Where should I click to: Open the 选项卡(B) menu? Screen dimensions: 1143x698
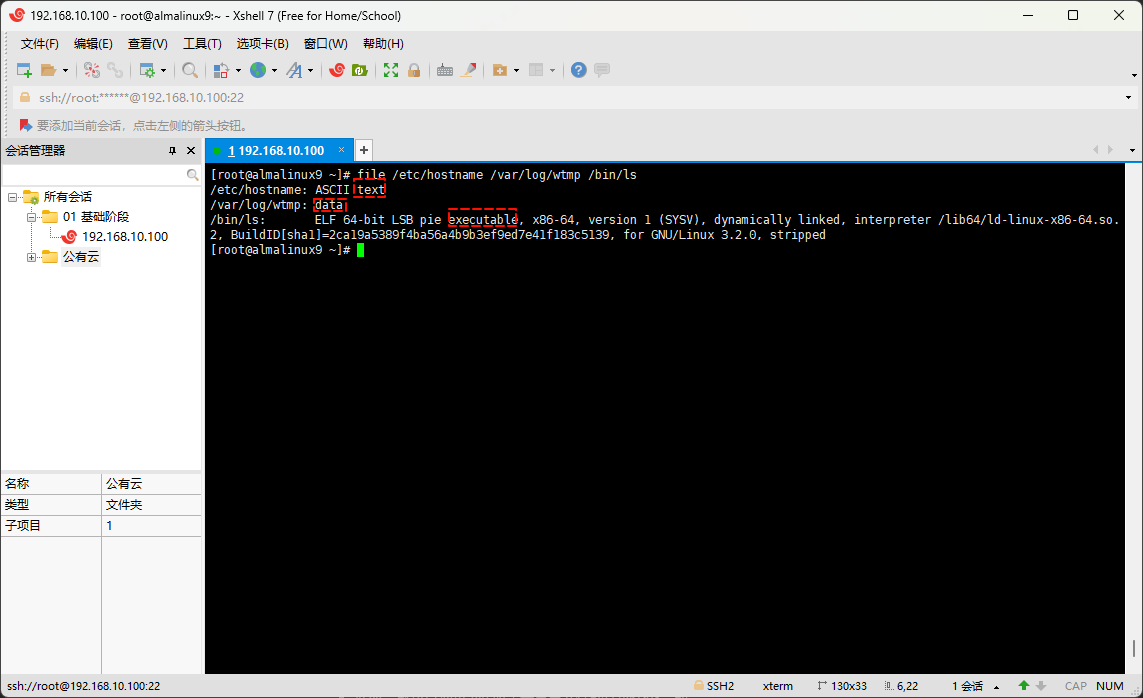pyautogui.click(x=262, y=44)
